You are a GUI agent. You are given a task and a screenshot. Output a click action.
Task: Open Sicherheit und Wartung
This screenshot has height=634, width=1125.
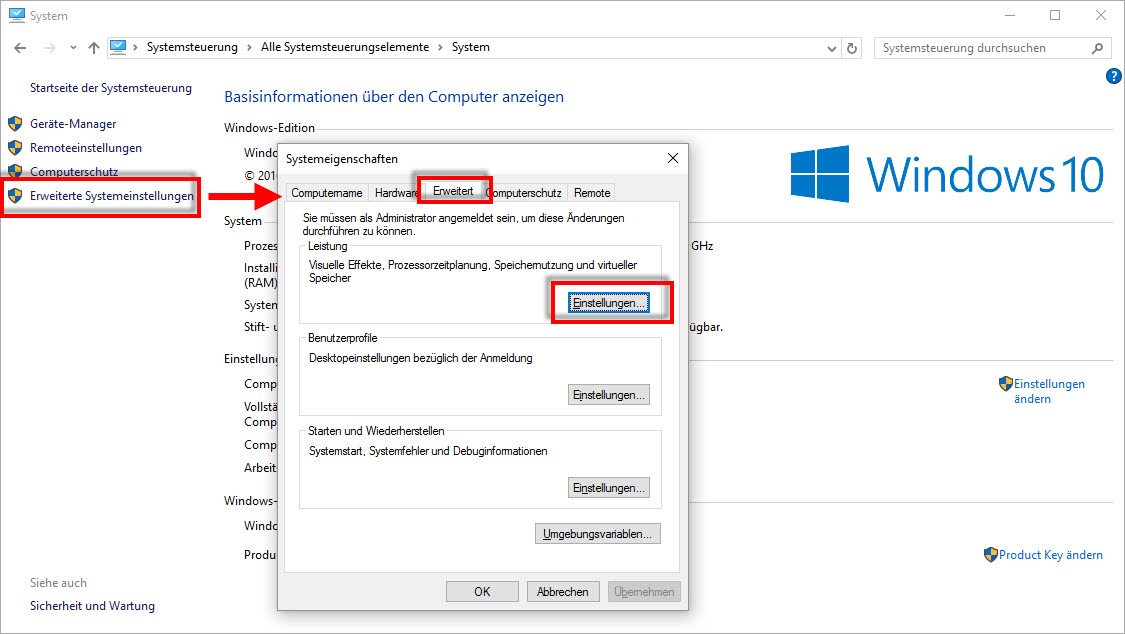92,605
